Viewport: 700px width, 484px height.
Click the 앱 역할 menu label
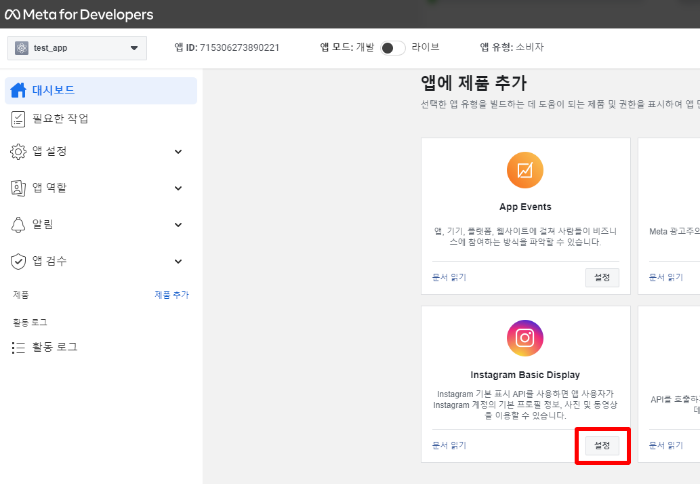click(x=49, y=188)
